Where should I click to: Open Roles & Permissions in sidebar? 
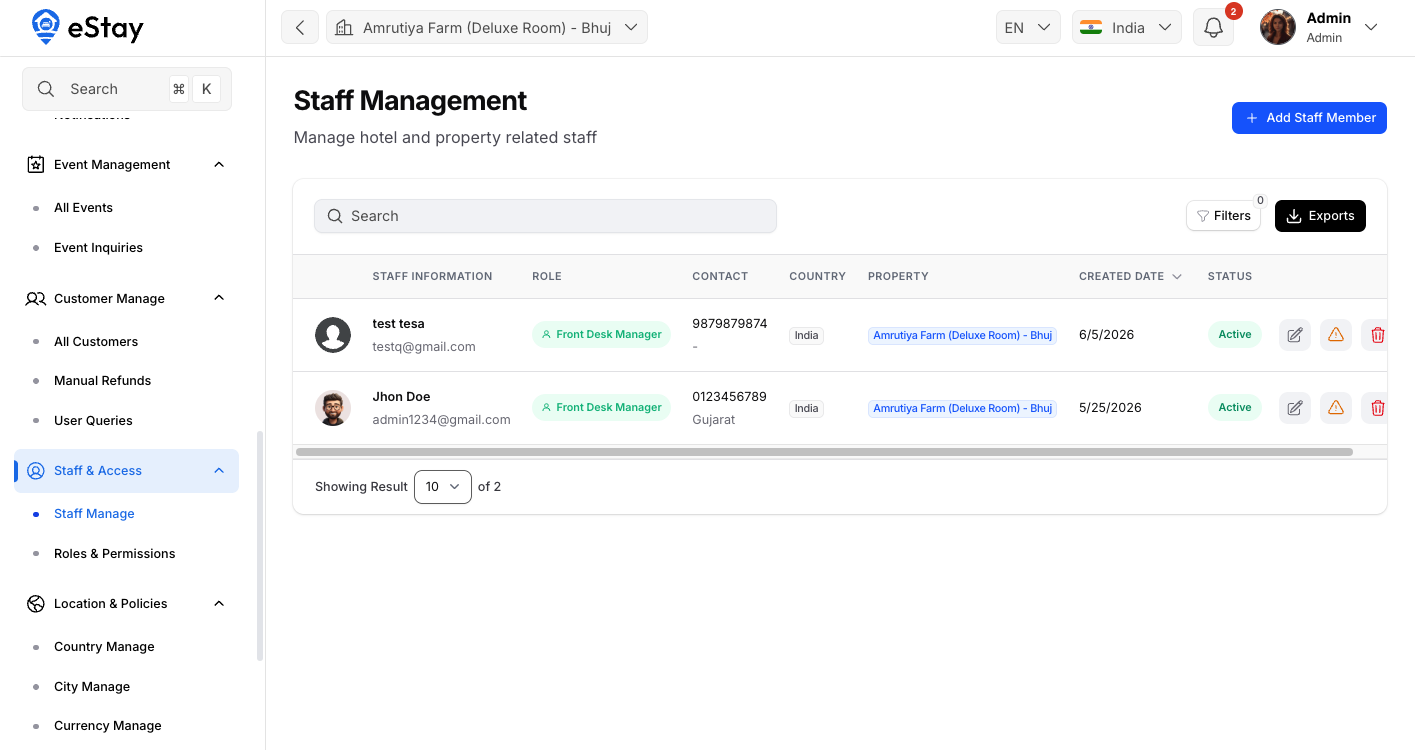click(x=114, y=554)
